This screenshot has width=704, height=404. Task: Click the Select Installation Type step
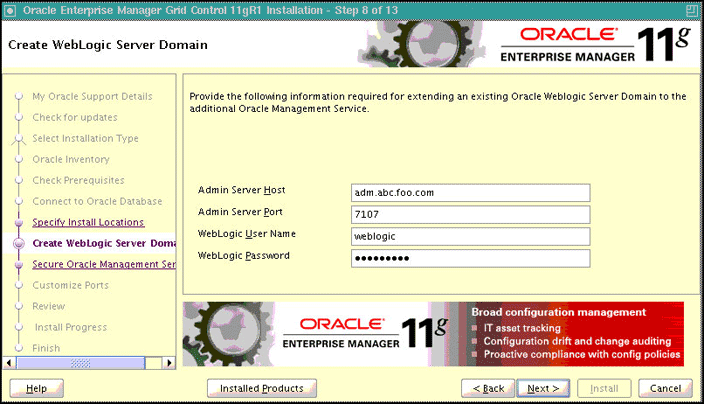[85, 138]
